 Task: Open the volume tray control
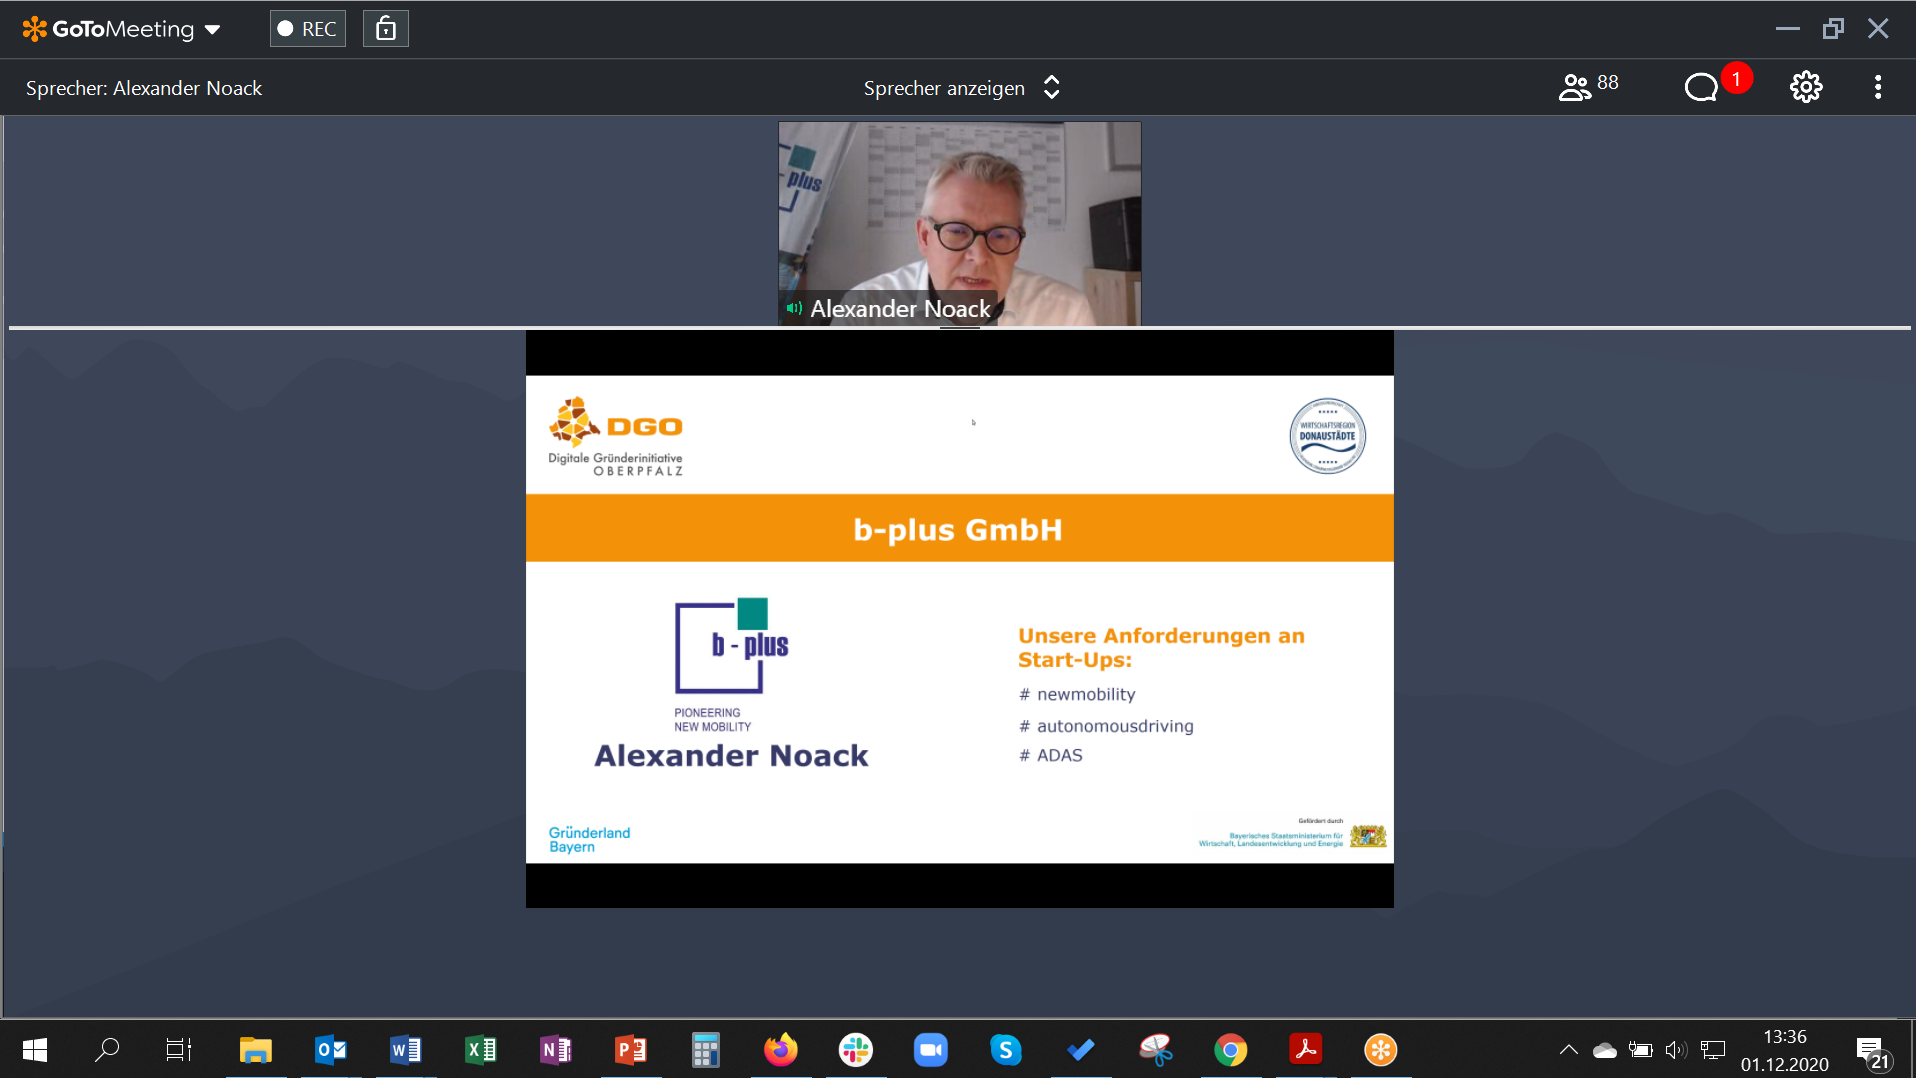[x=1677, y=1050]
